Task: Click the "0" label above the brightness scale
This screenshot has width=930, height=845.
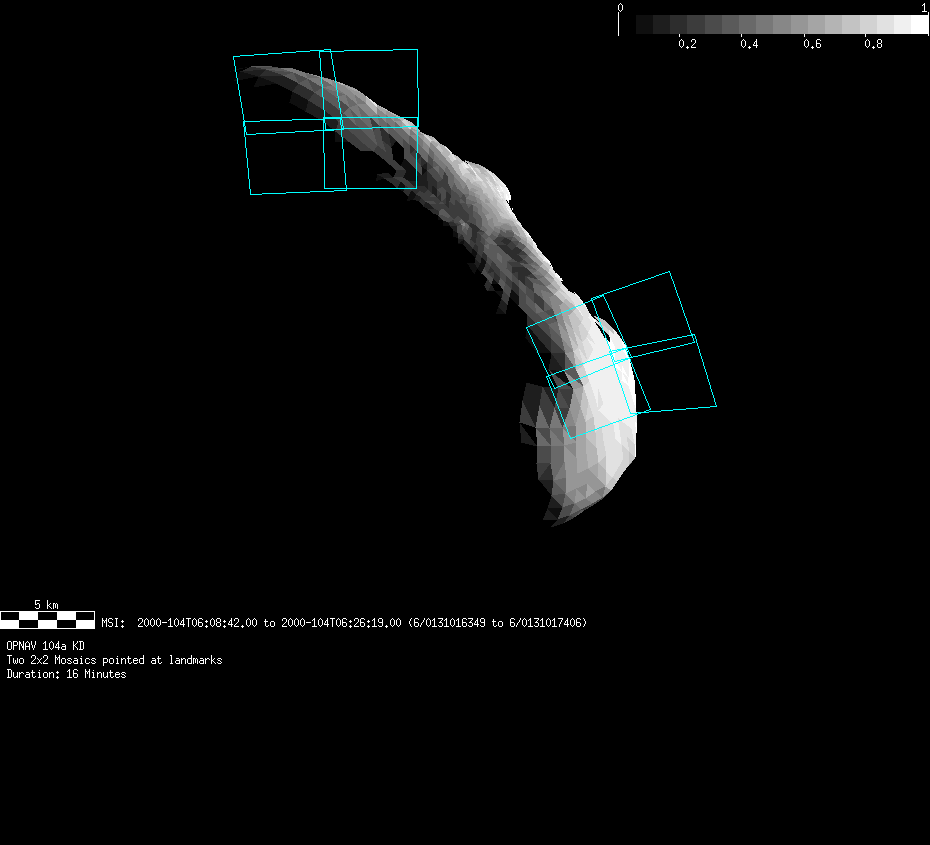Action: (620, 8)
